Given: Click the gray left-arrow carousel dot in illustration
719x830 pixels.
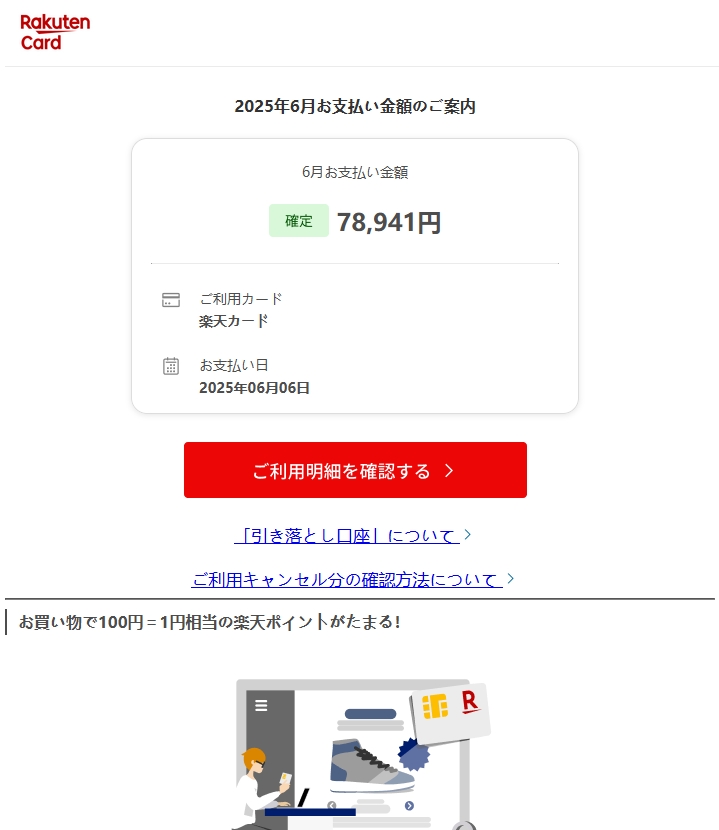Looking at the screenshot, I should pos(332,806).
